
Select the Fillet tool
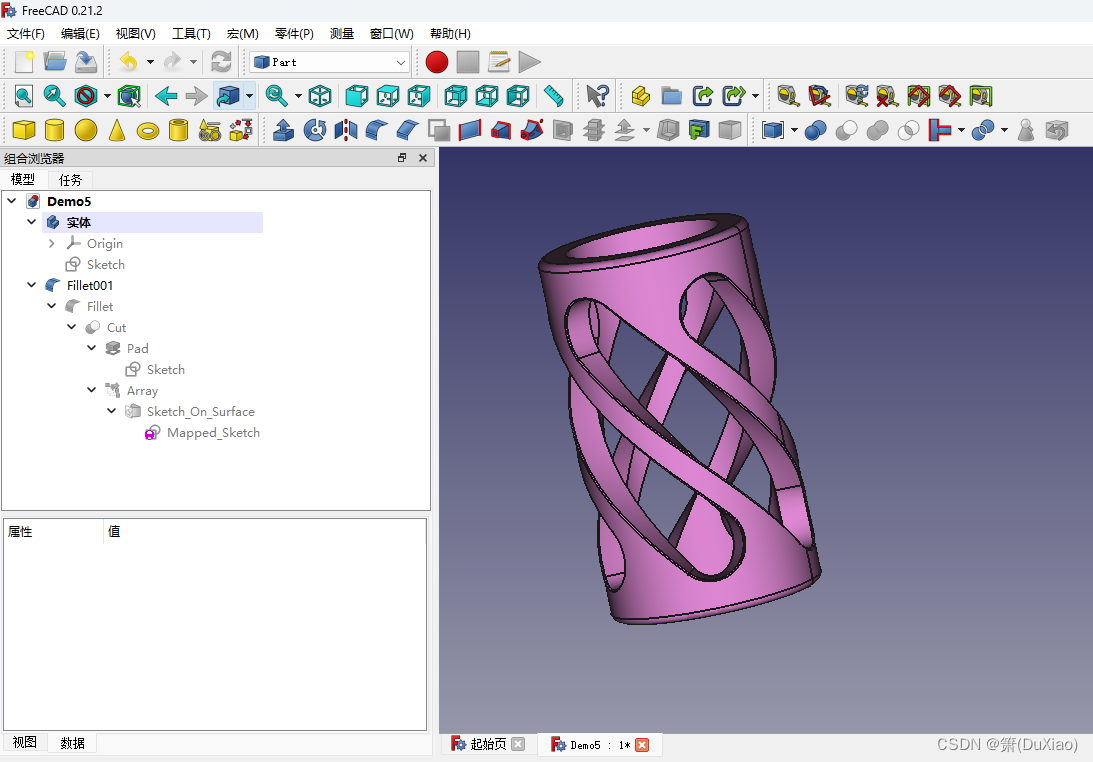point(376,130)
